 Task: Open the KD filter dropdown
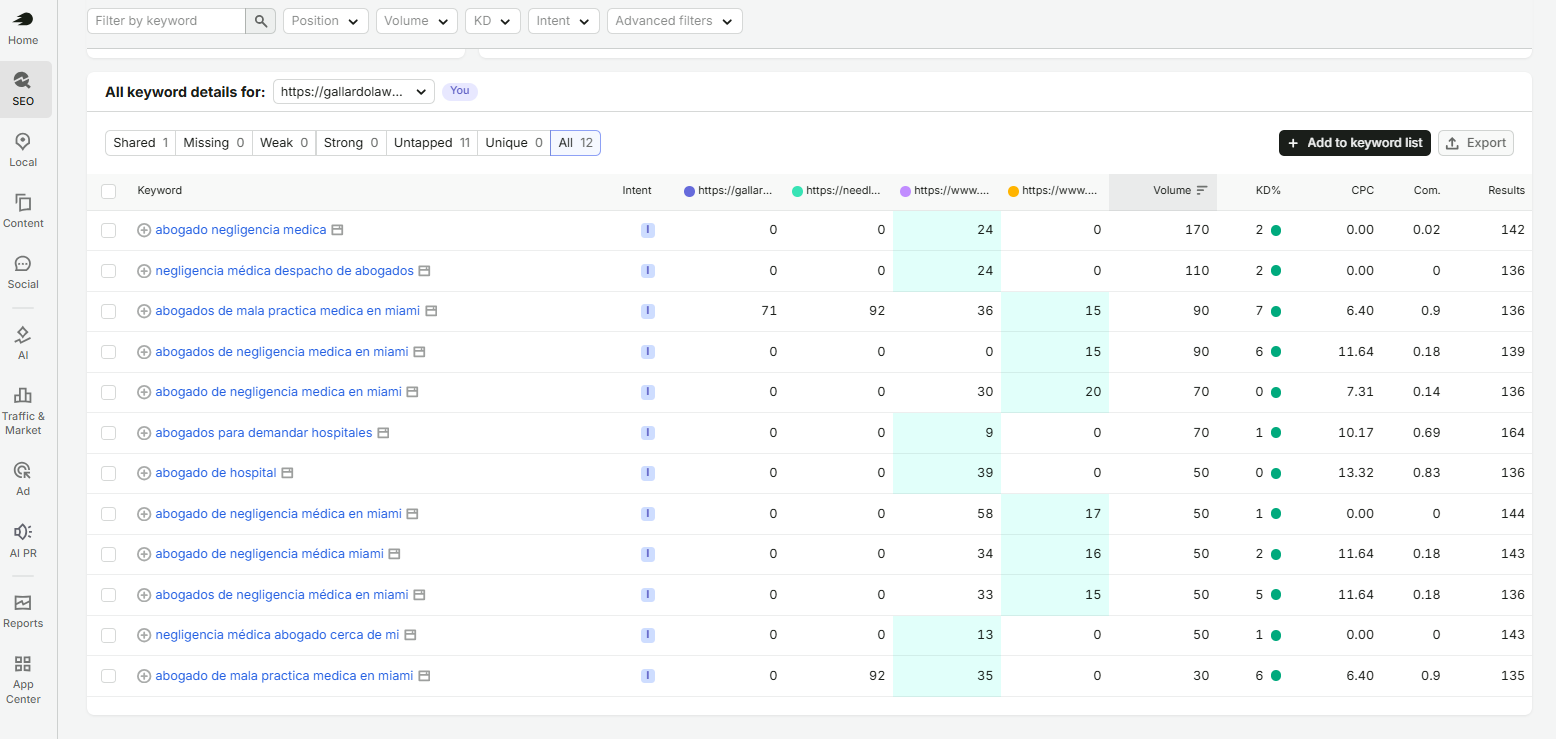click(493, 21)
